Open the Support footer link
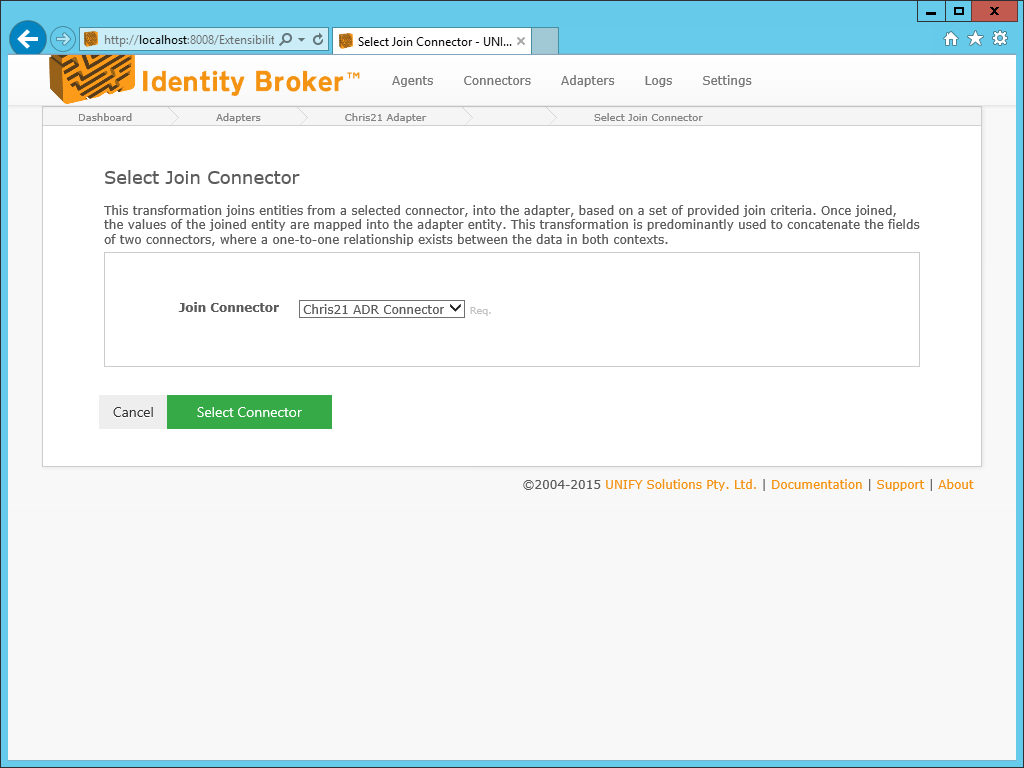The height and width of the screenshot is (768, 1024). pos(900,485)
